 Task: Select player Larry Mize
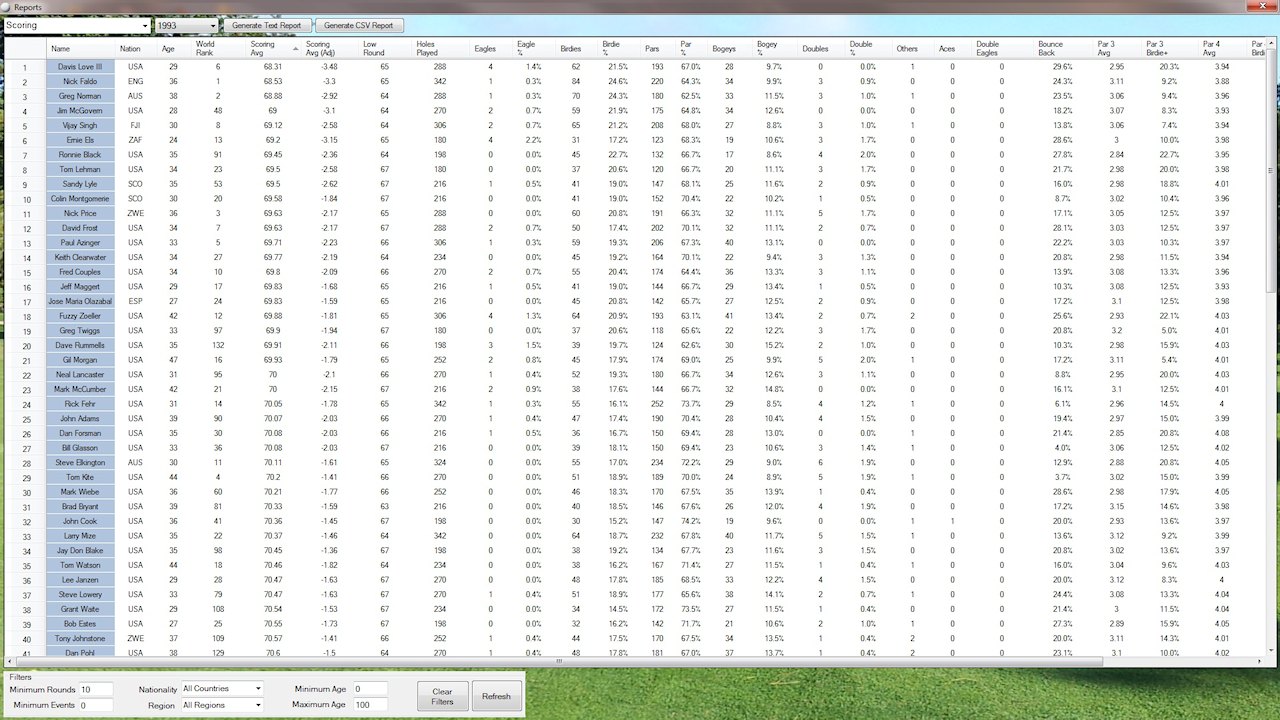click(x=81, y=536)
